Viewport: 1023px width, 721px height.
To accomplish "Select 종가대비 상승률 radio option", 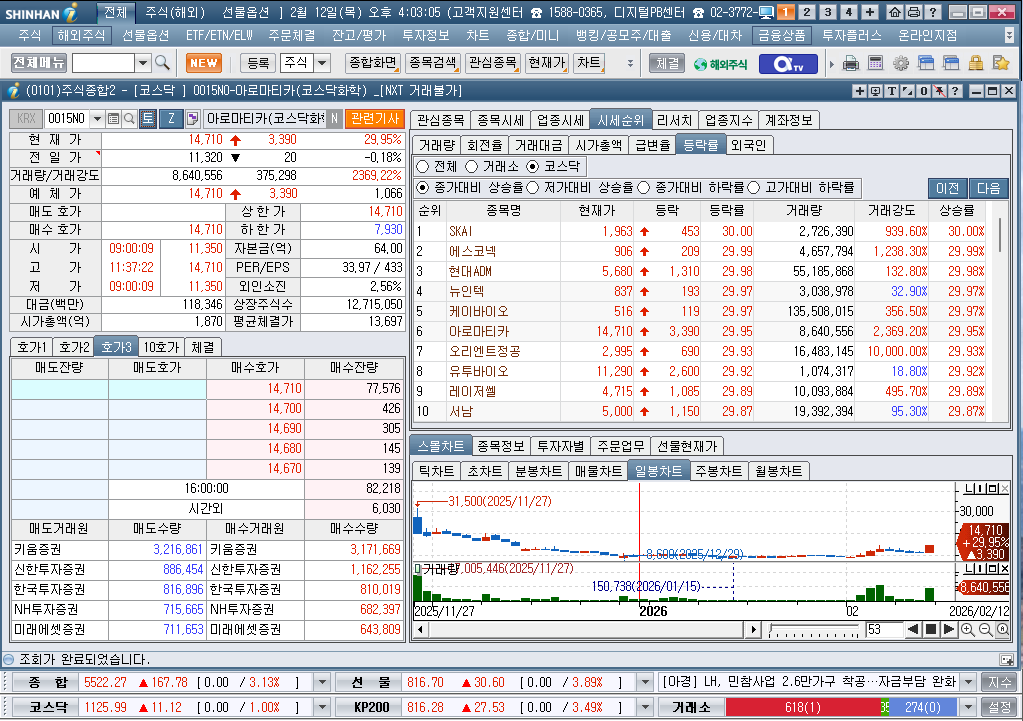I will 423,188.
